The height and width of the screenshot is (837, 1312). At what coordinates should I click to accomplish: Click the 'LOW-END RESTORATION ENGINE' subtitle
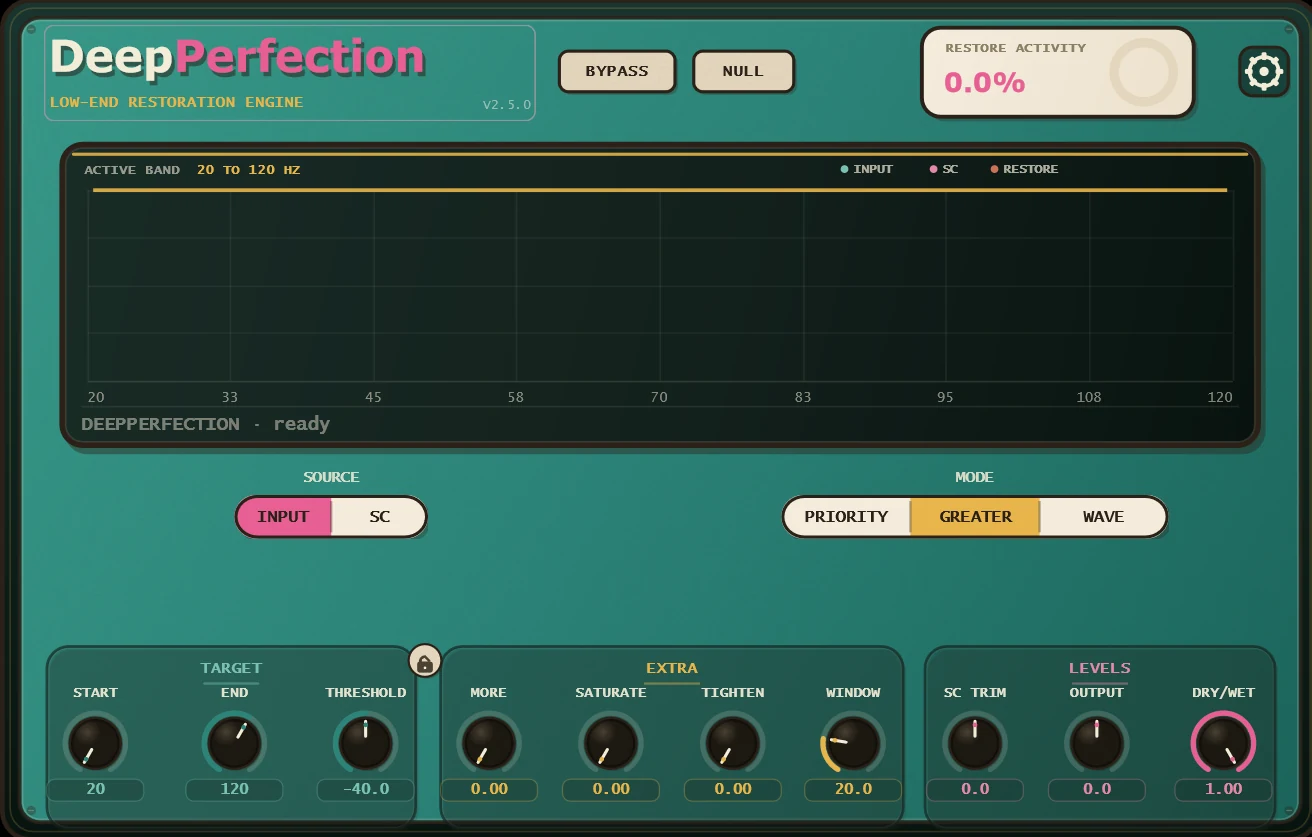tap(176, 102)
